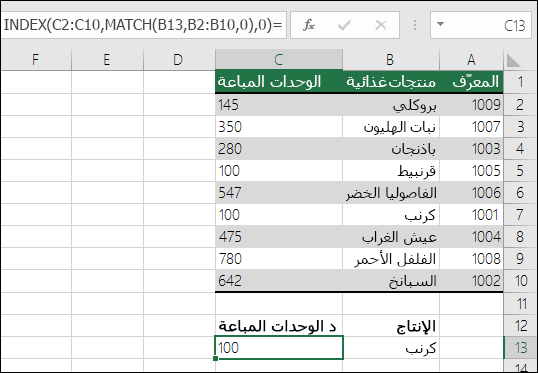Select row 12 header
Screen dimensions: 538x373
(521, 325)
